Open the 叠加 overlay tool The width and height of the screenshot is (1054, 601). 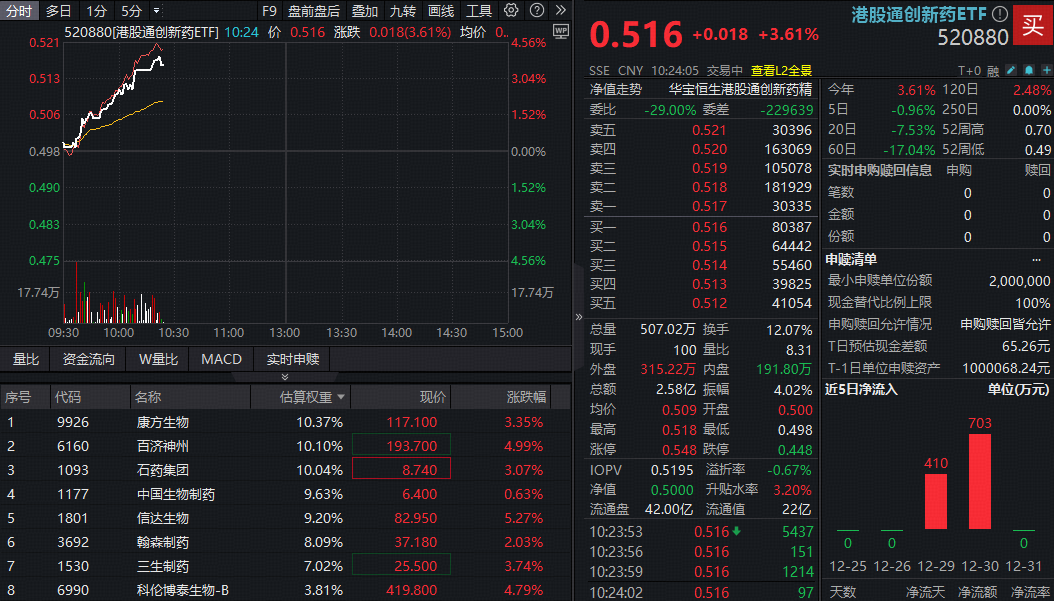tap(364, 11)
